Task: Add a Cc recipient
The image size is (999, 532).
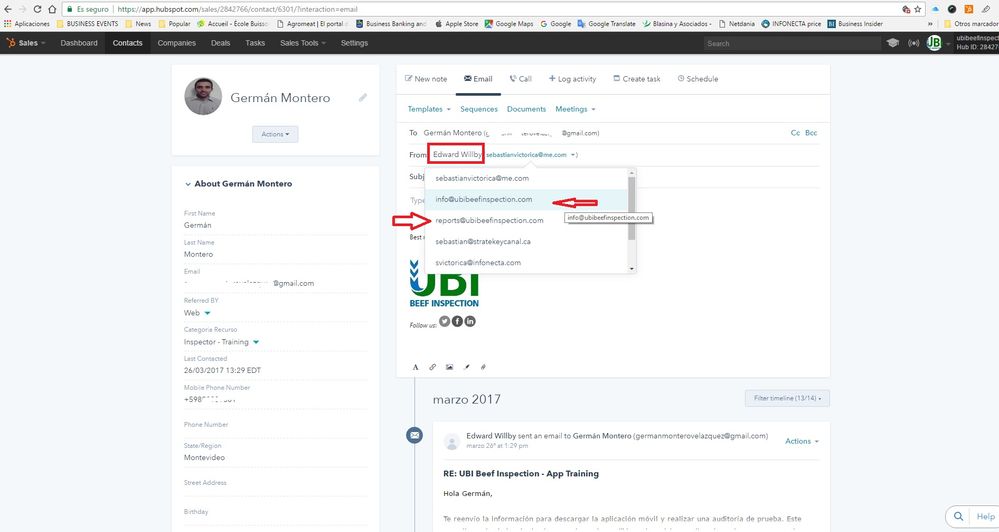Action: click(x=795, y=133)
